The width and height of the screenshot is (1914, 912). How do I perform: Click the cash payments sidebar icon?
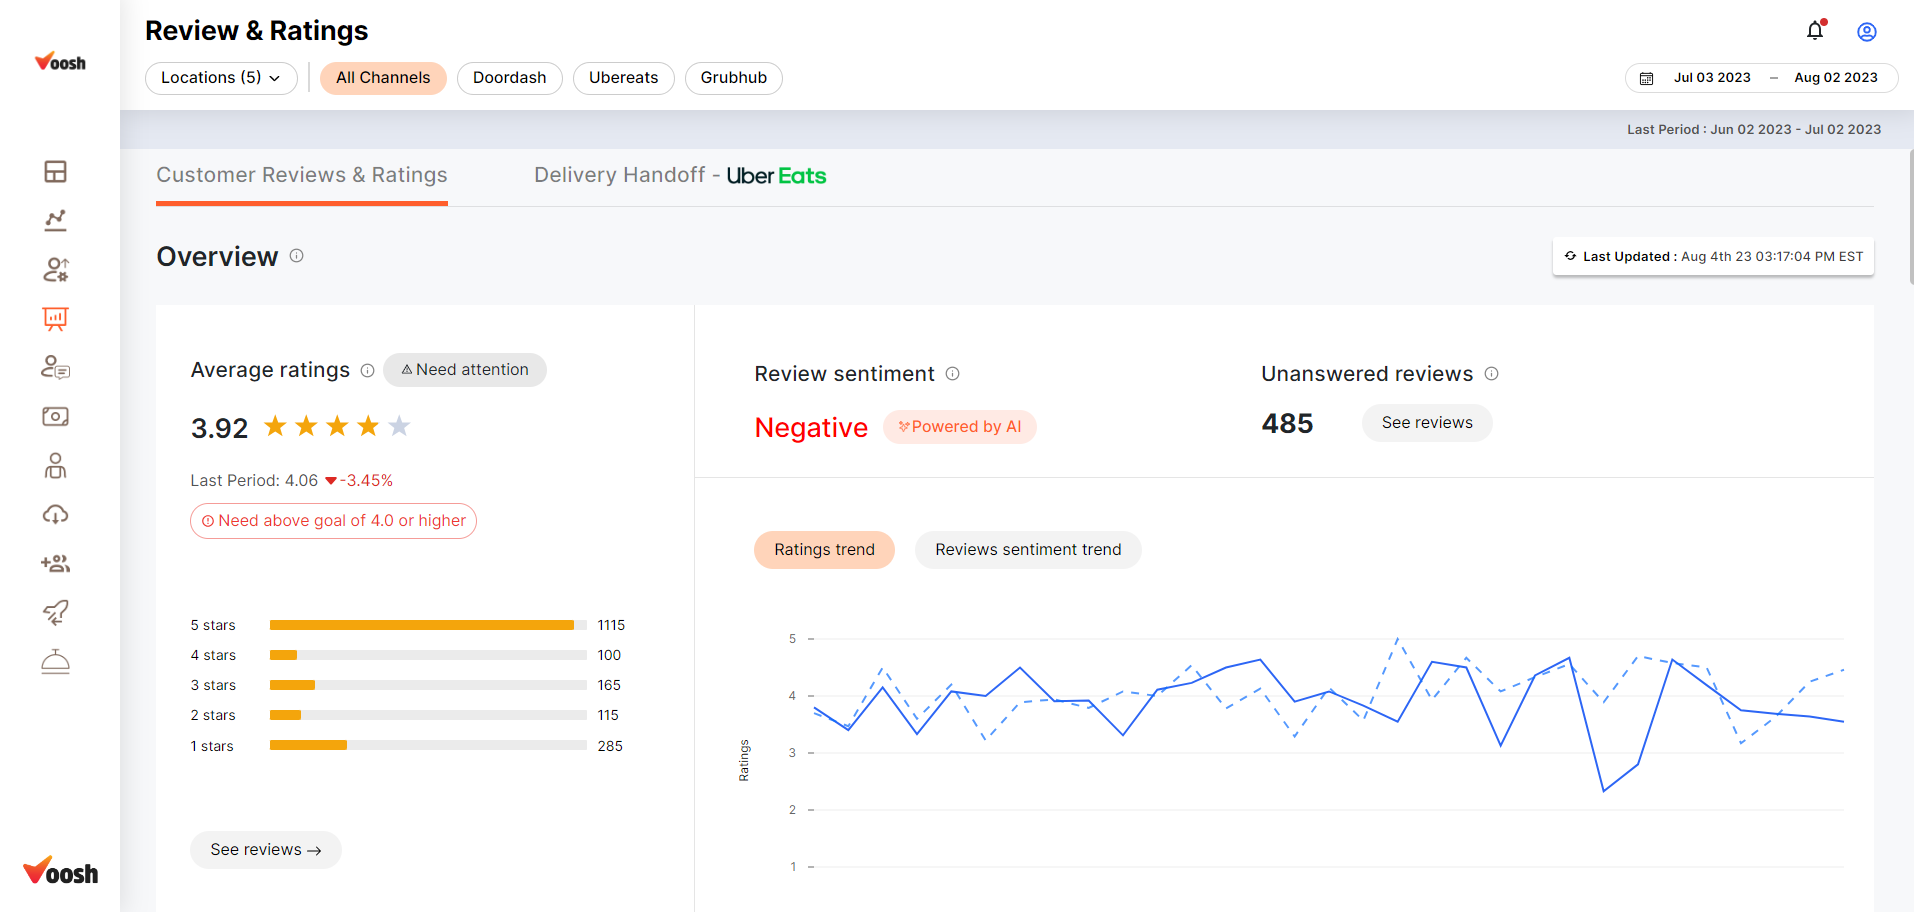click(x=55, y=416)
